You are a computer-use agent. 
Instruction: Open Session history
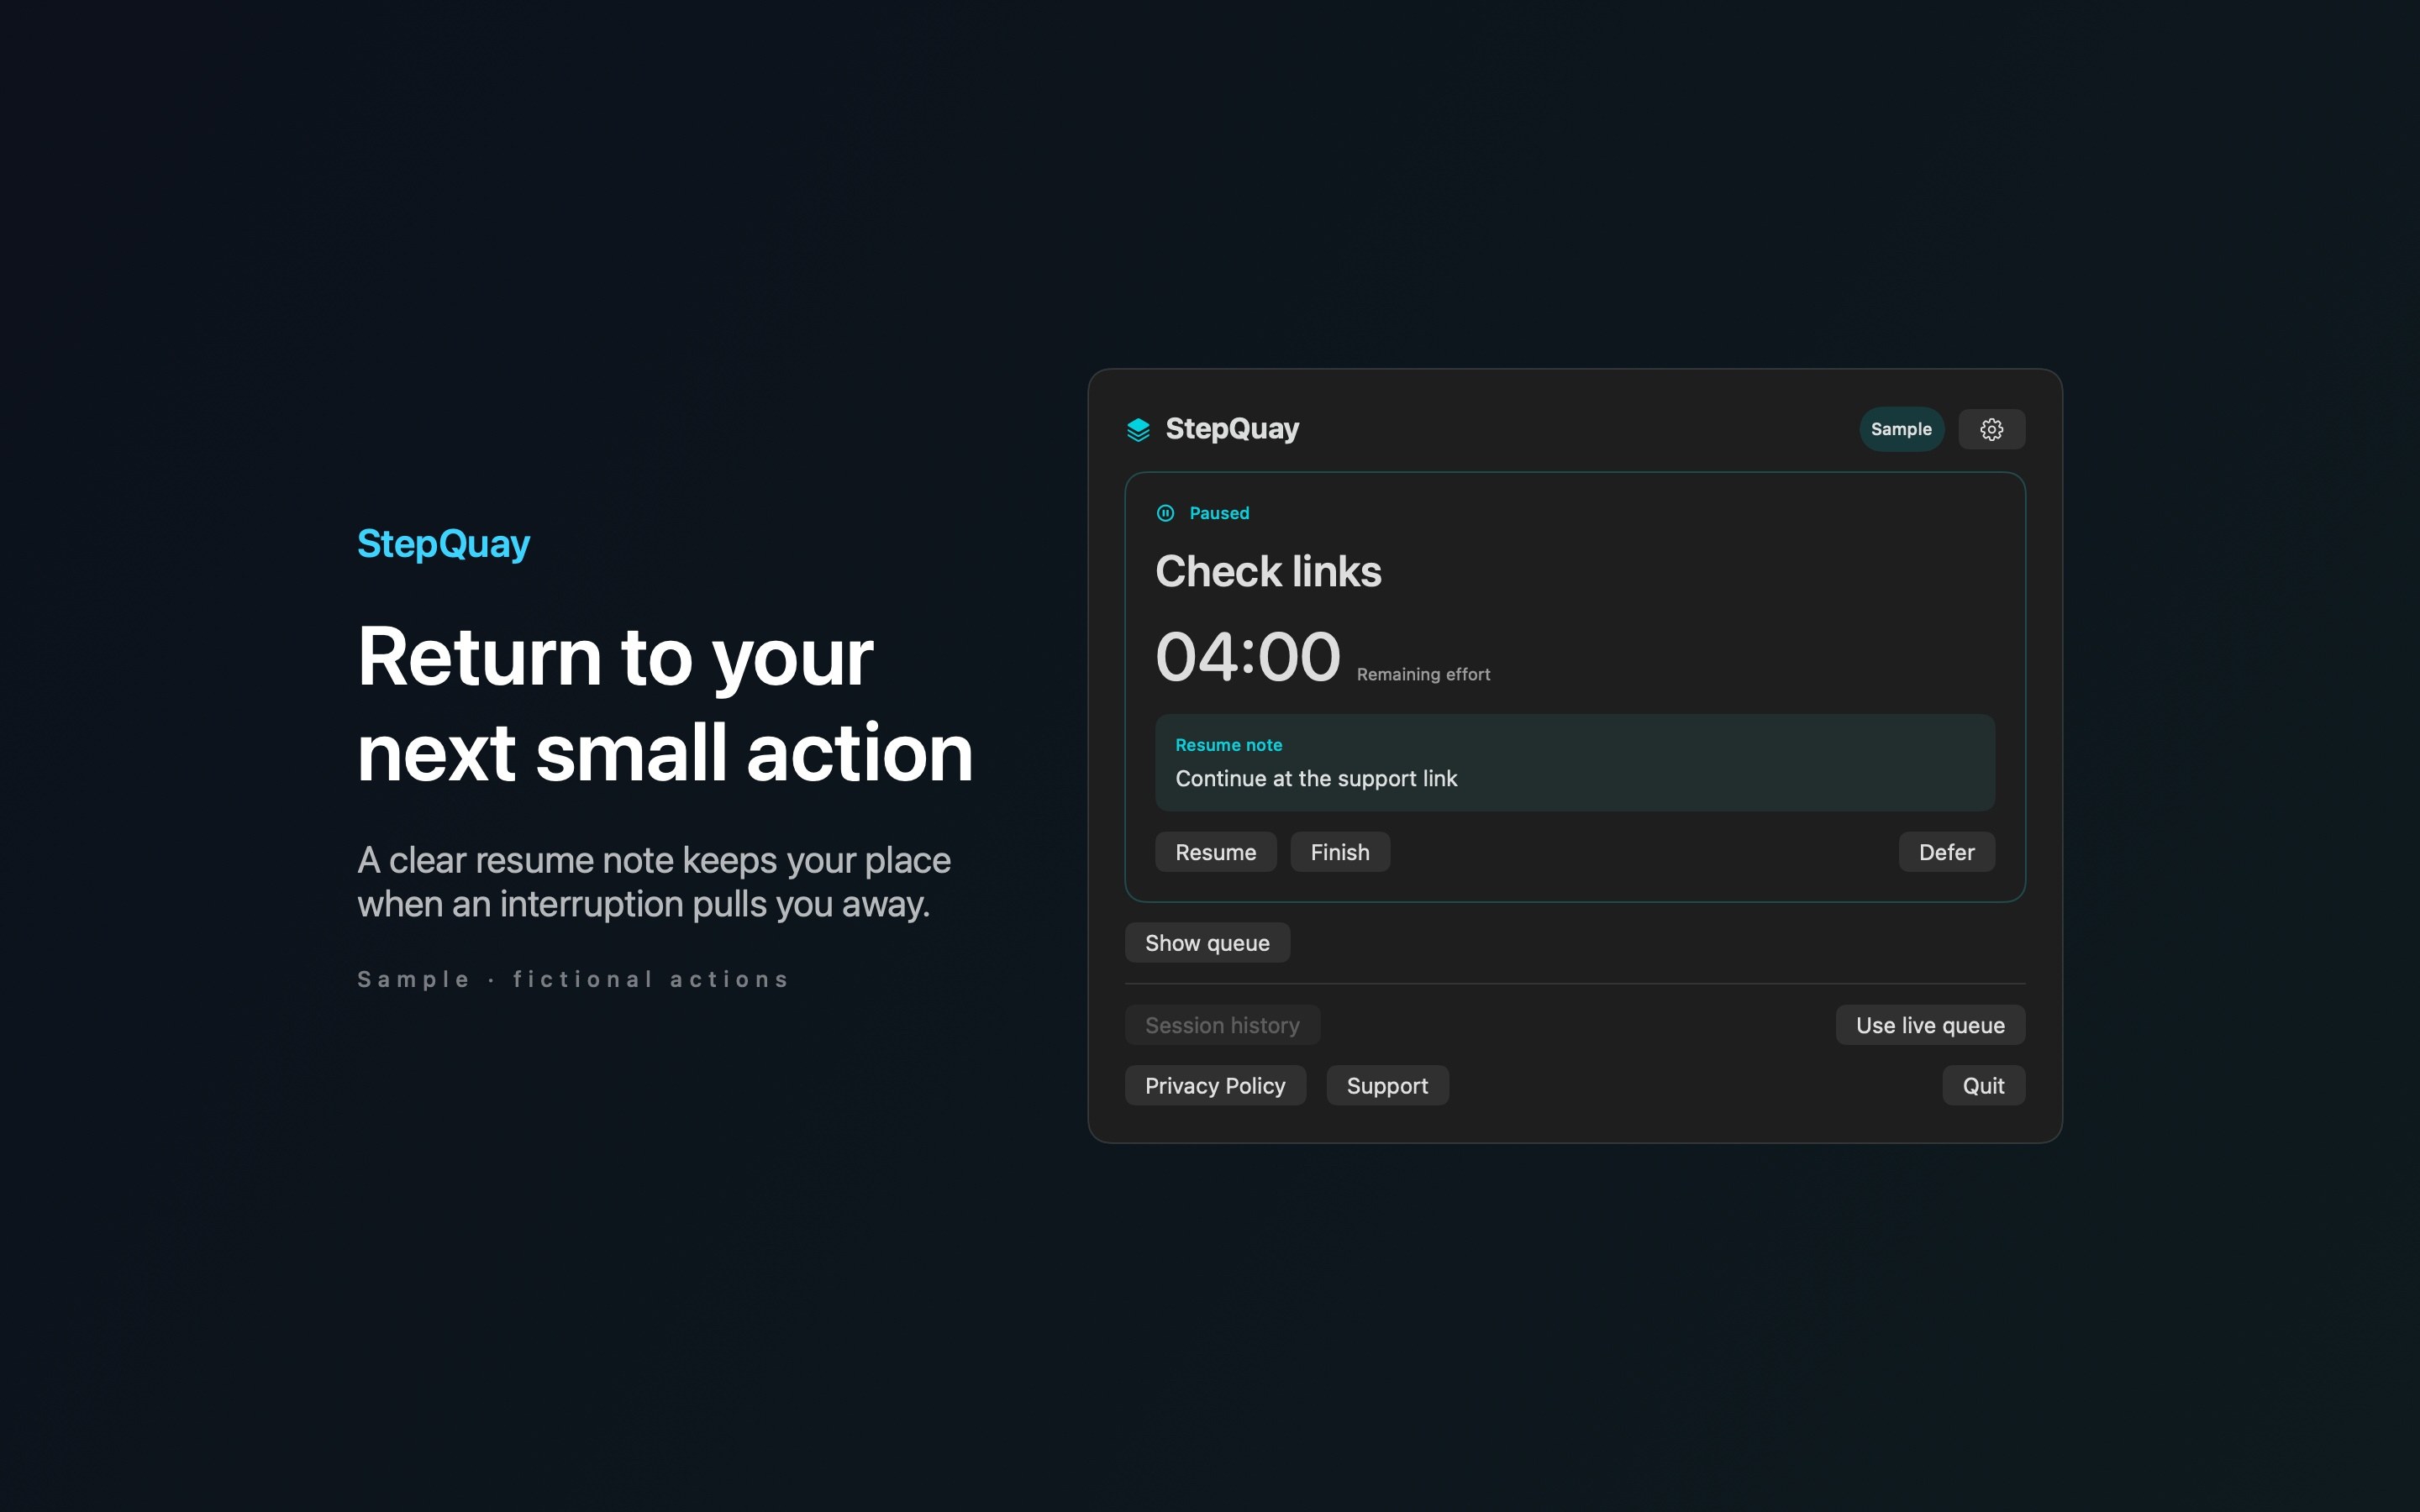(1222, 1025)
